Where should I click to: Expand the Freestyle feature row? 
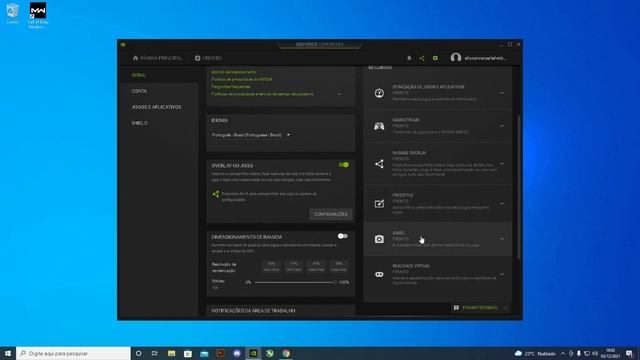(x=502, y=204)
